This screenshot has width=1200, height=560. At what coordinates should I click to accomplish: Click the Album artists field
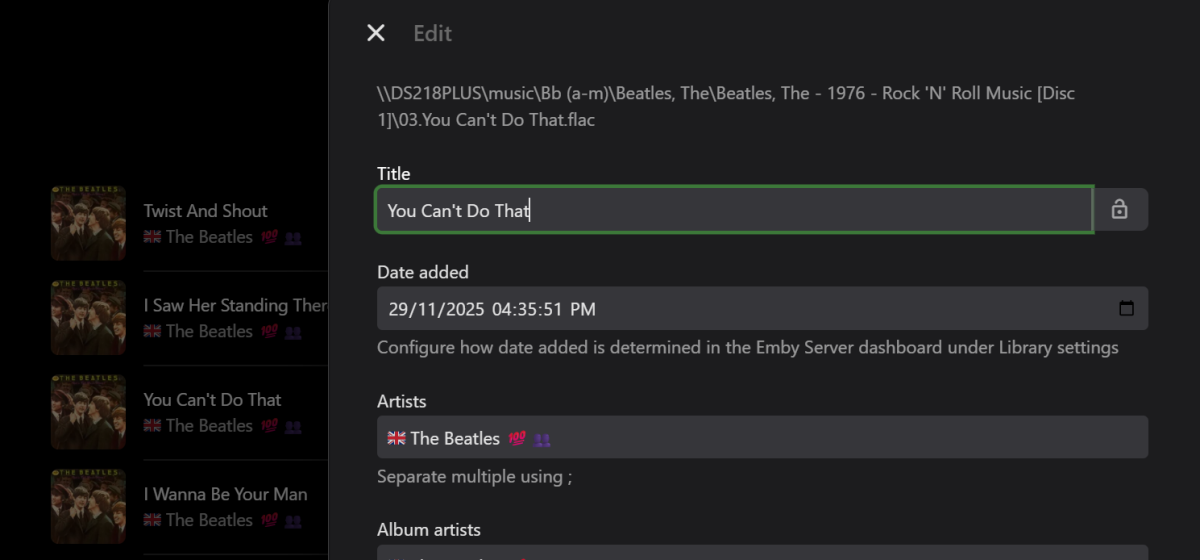762,552
